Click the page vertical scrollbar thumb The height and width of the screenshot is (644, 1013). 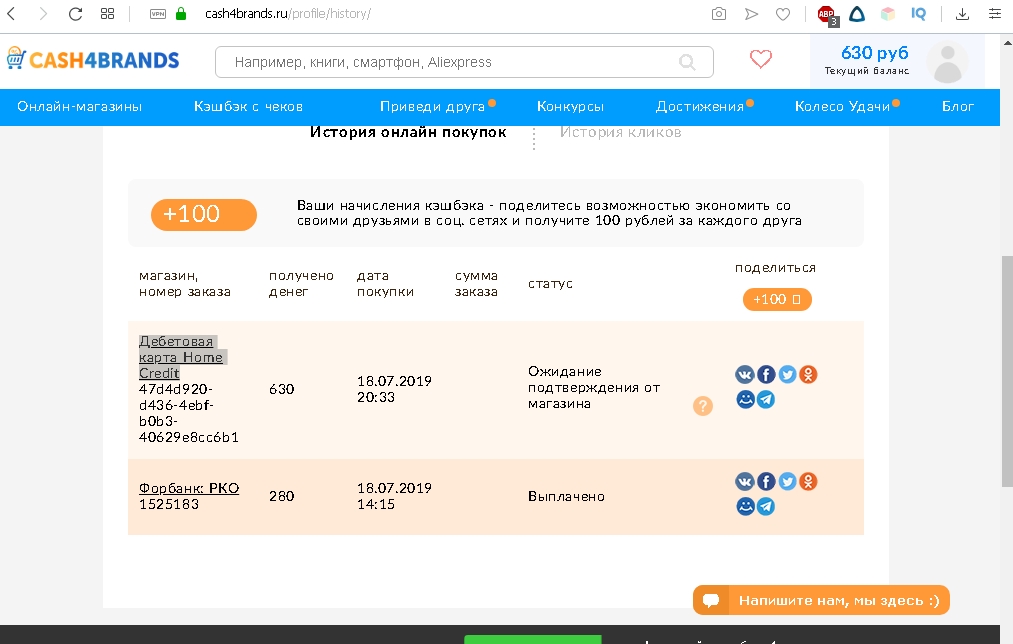pos(1007,371)
